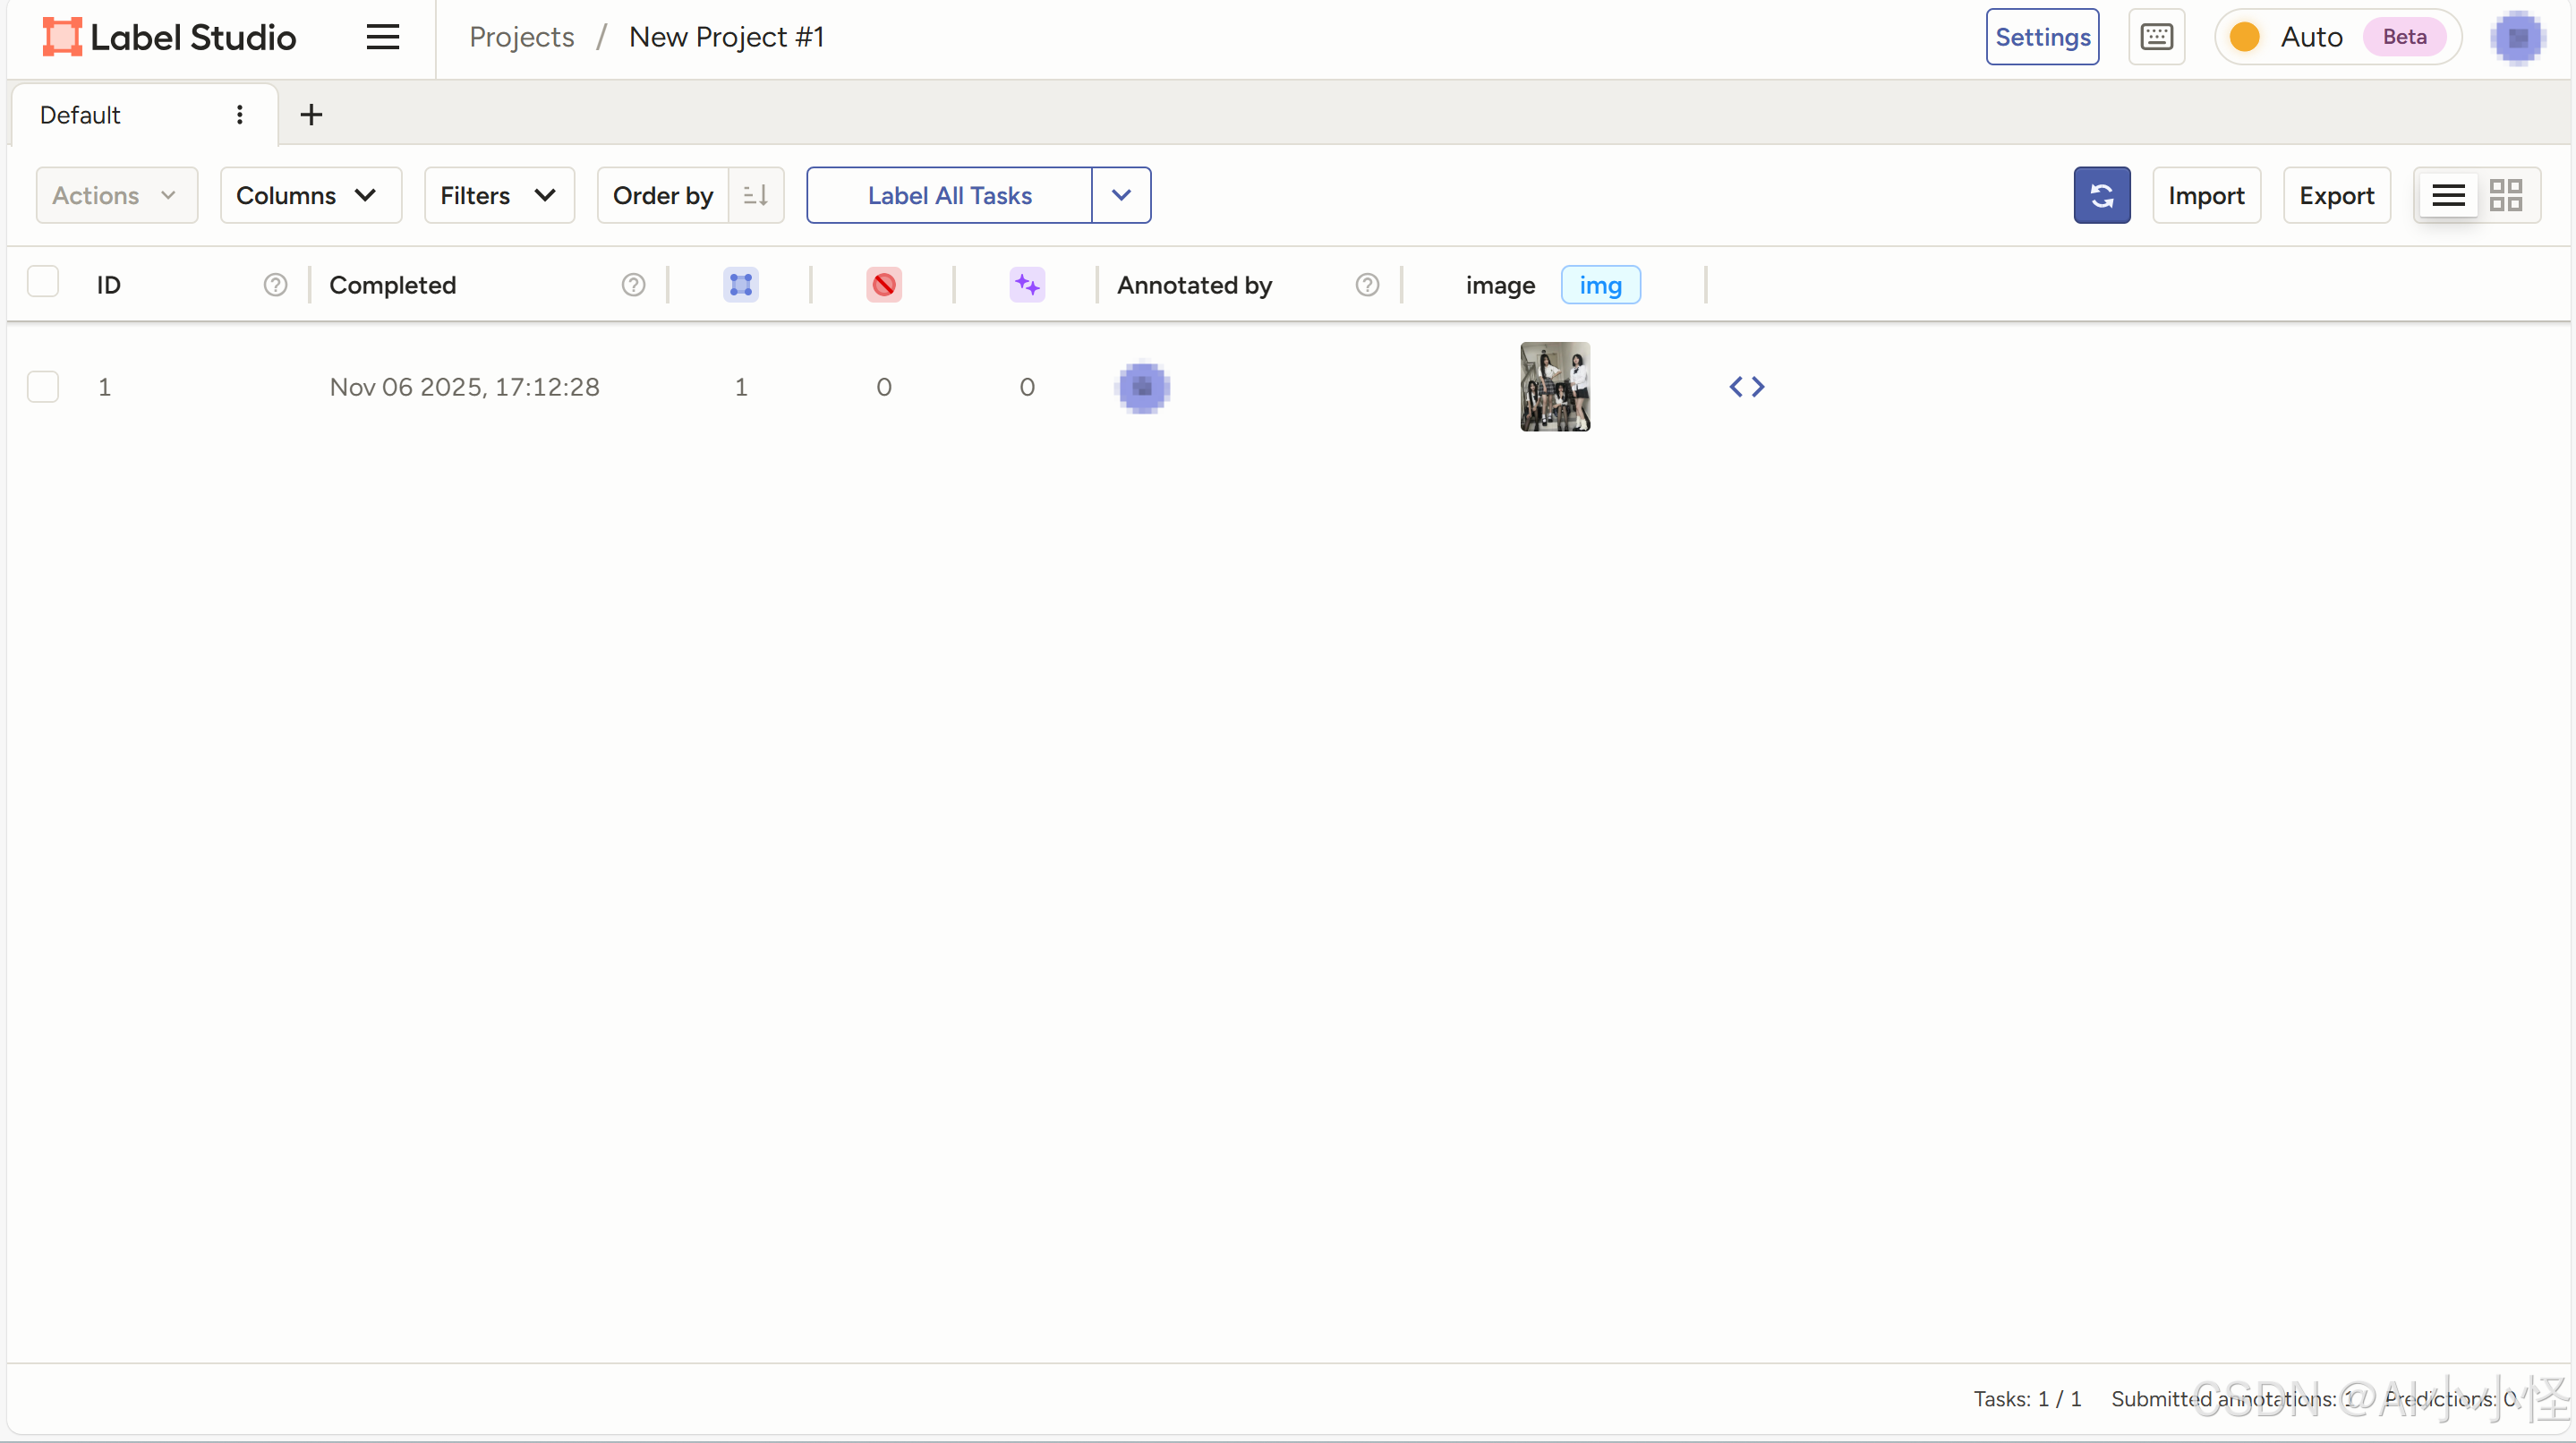Click the predictions sparkle column icon
This screenshot has height=1443, width=2576.
click(x=1026, y=285)
